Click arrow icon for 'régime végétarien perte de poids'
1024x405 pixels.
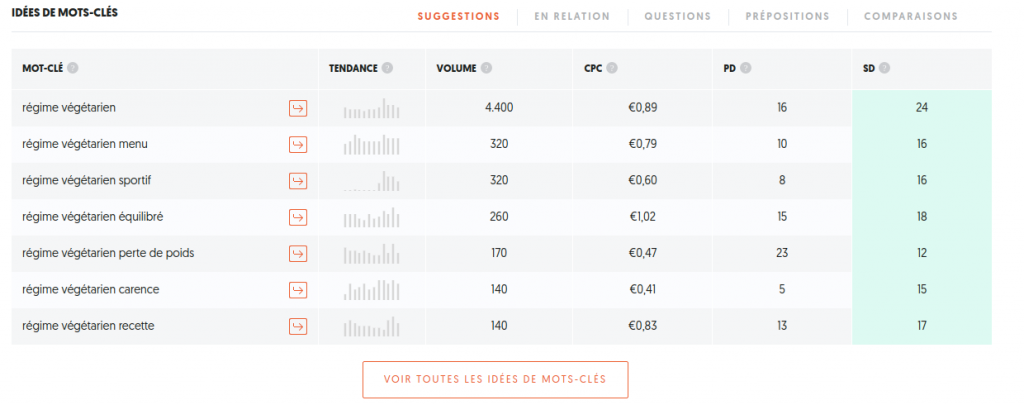[x=298, y=253]
